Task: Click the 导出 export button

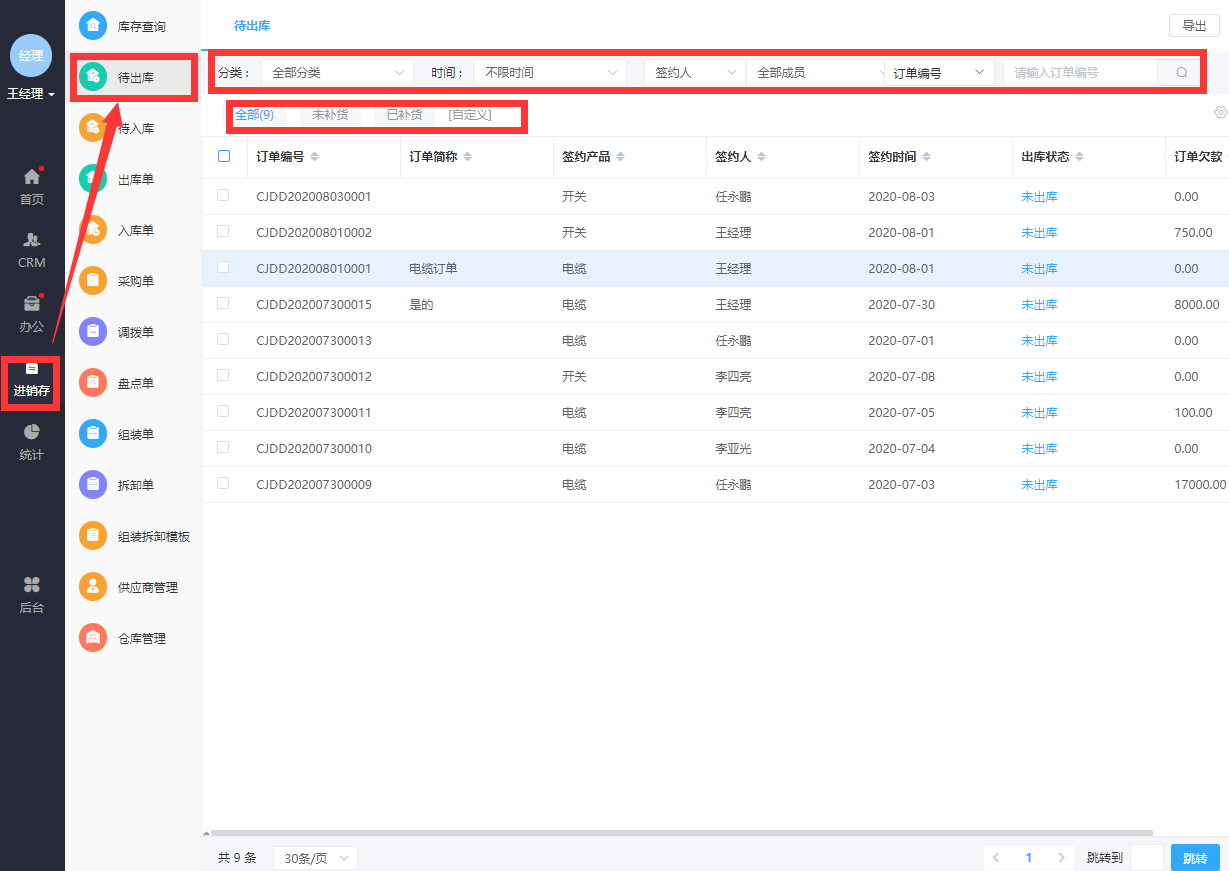Action: click(x=1194, y=27)
